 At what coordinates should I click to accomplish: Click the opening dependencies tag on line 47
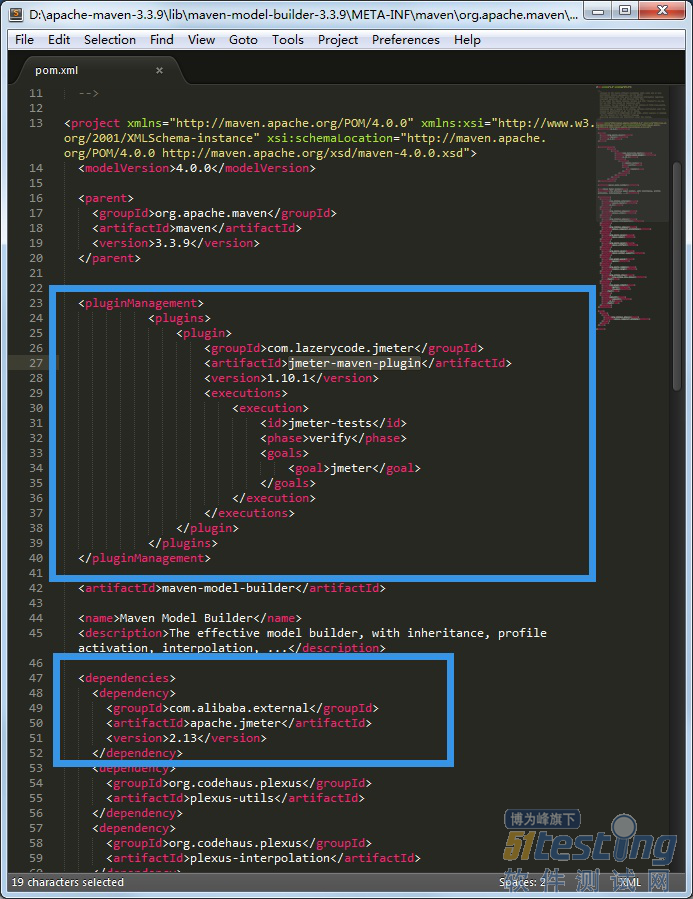click(127, 678)
